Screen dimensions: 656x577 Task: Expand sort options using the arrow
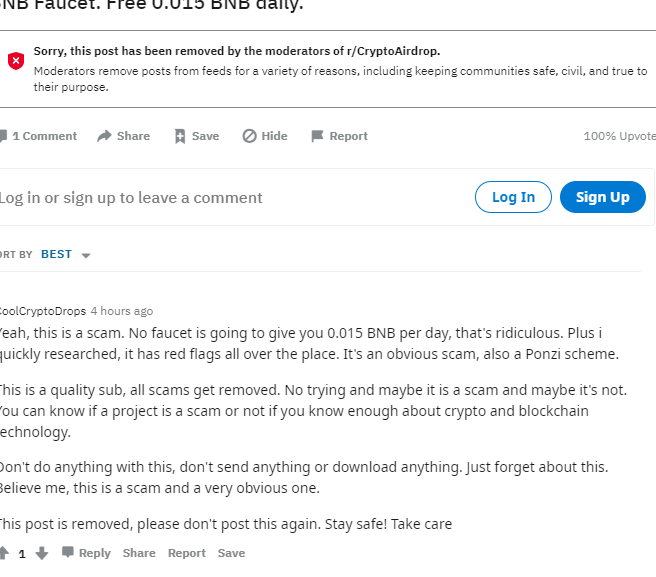[86, 255]
